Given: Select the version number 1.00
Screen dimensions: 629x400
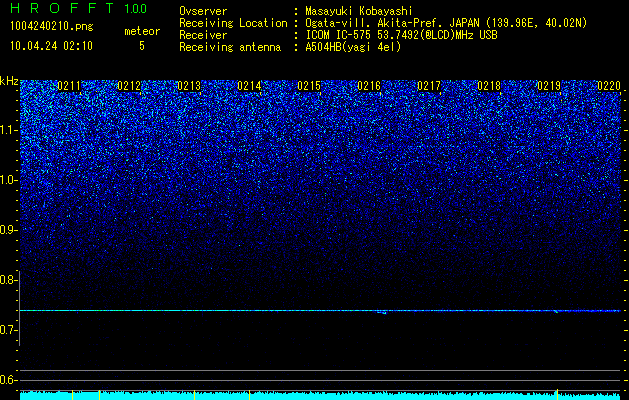Looking at the screenshot, I should tap(135, 8).
